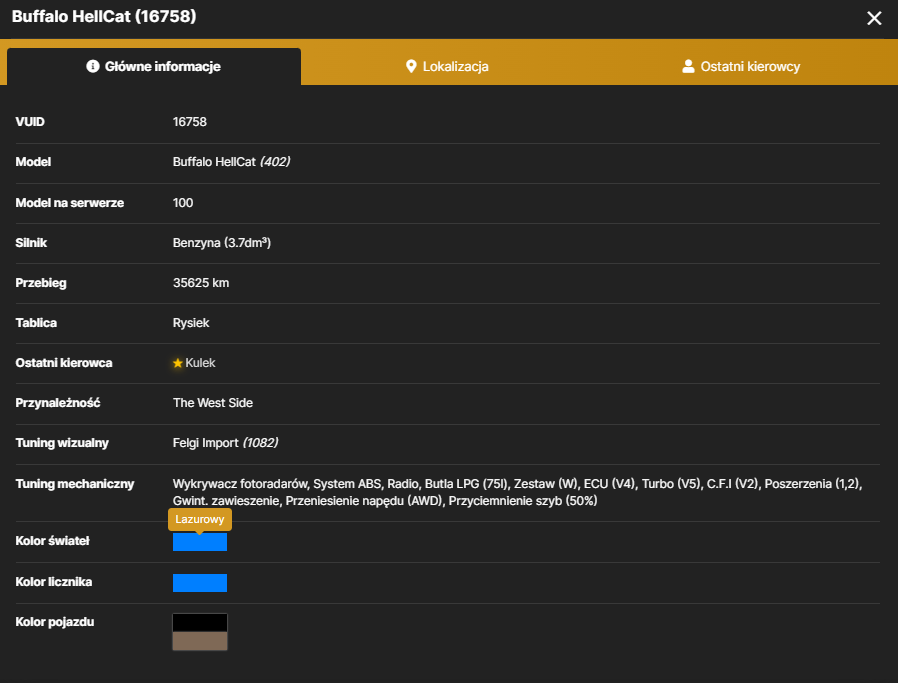Open driver Kulek's profile link

point(200,363)
